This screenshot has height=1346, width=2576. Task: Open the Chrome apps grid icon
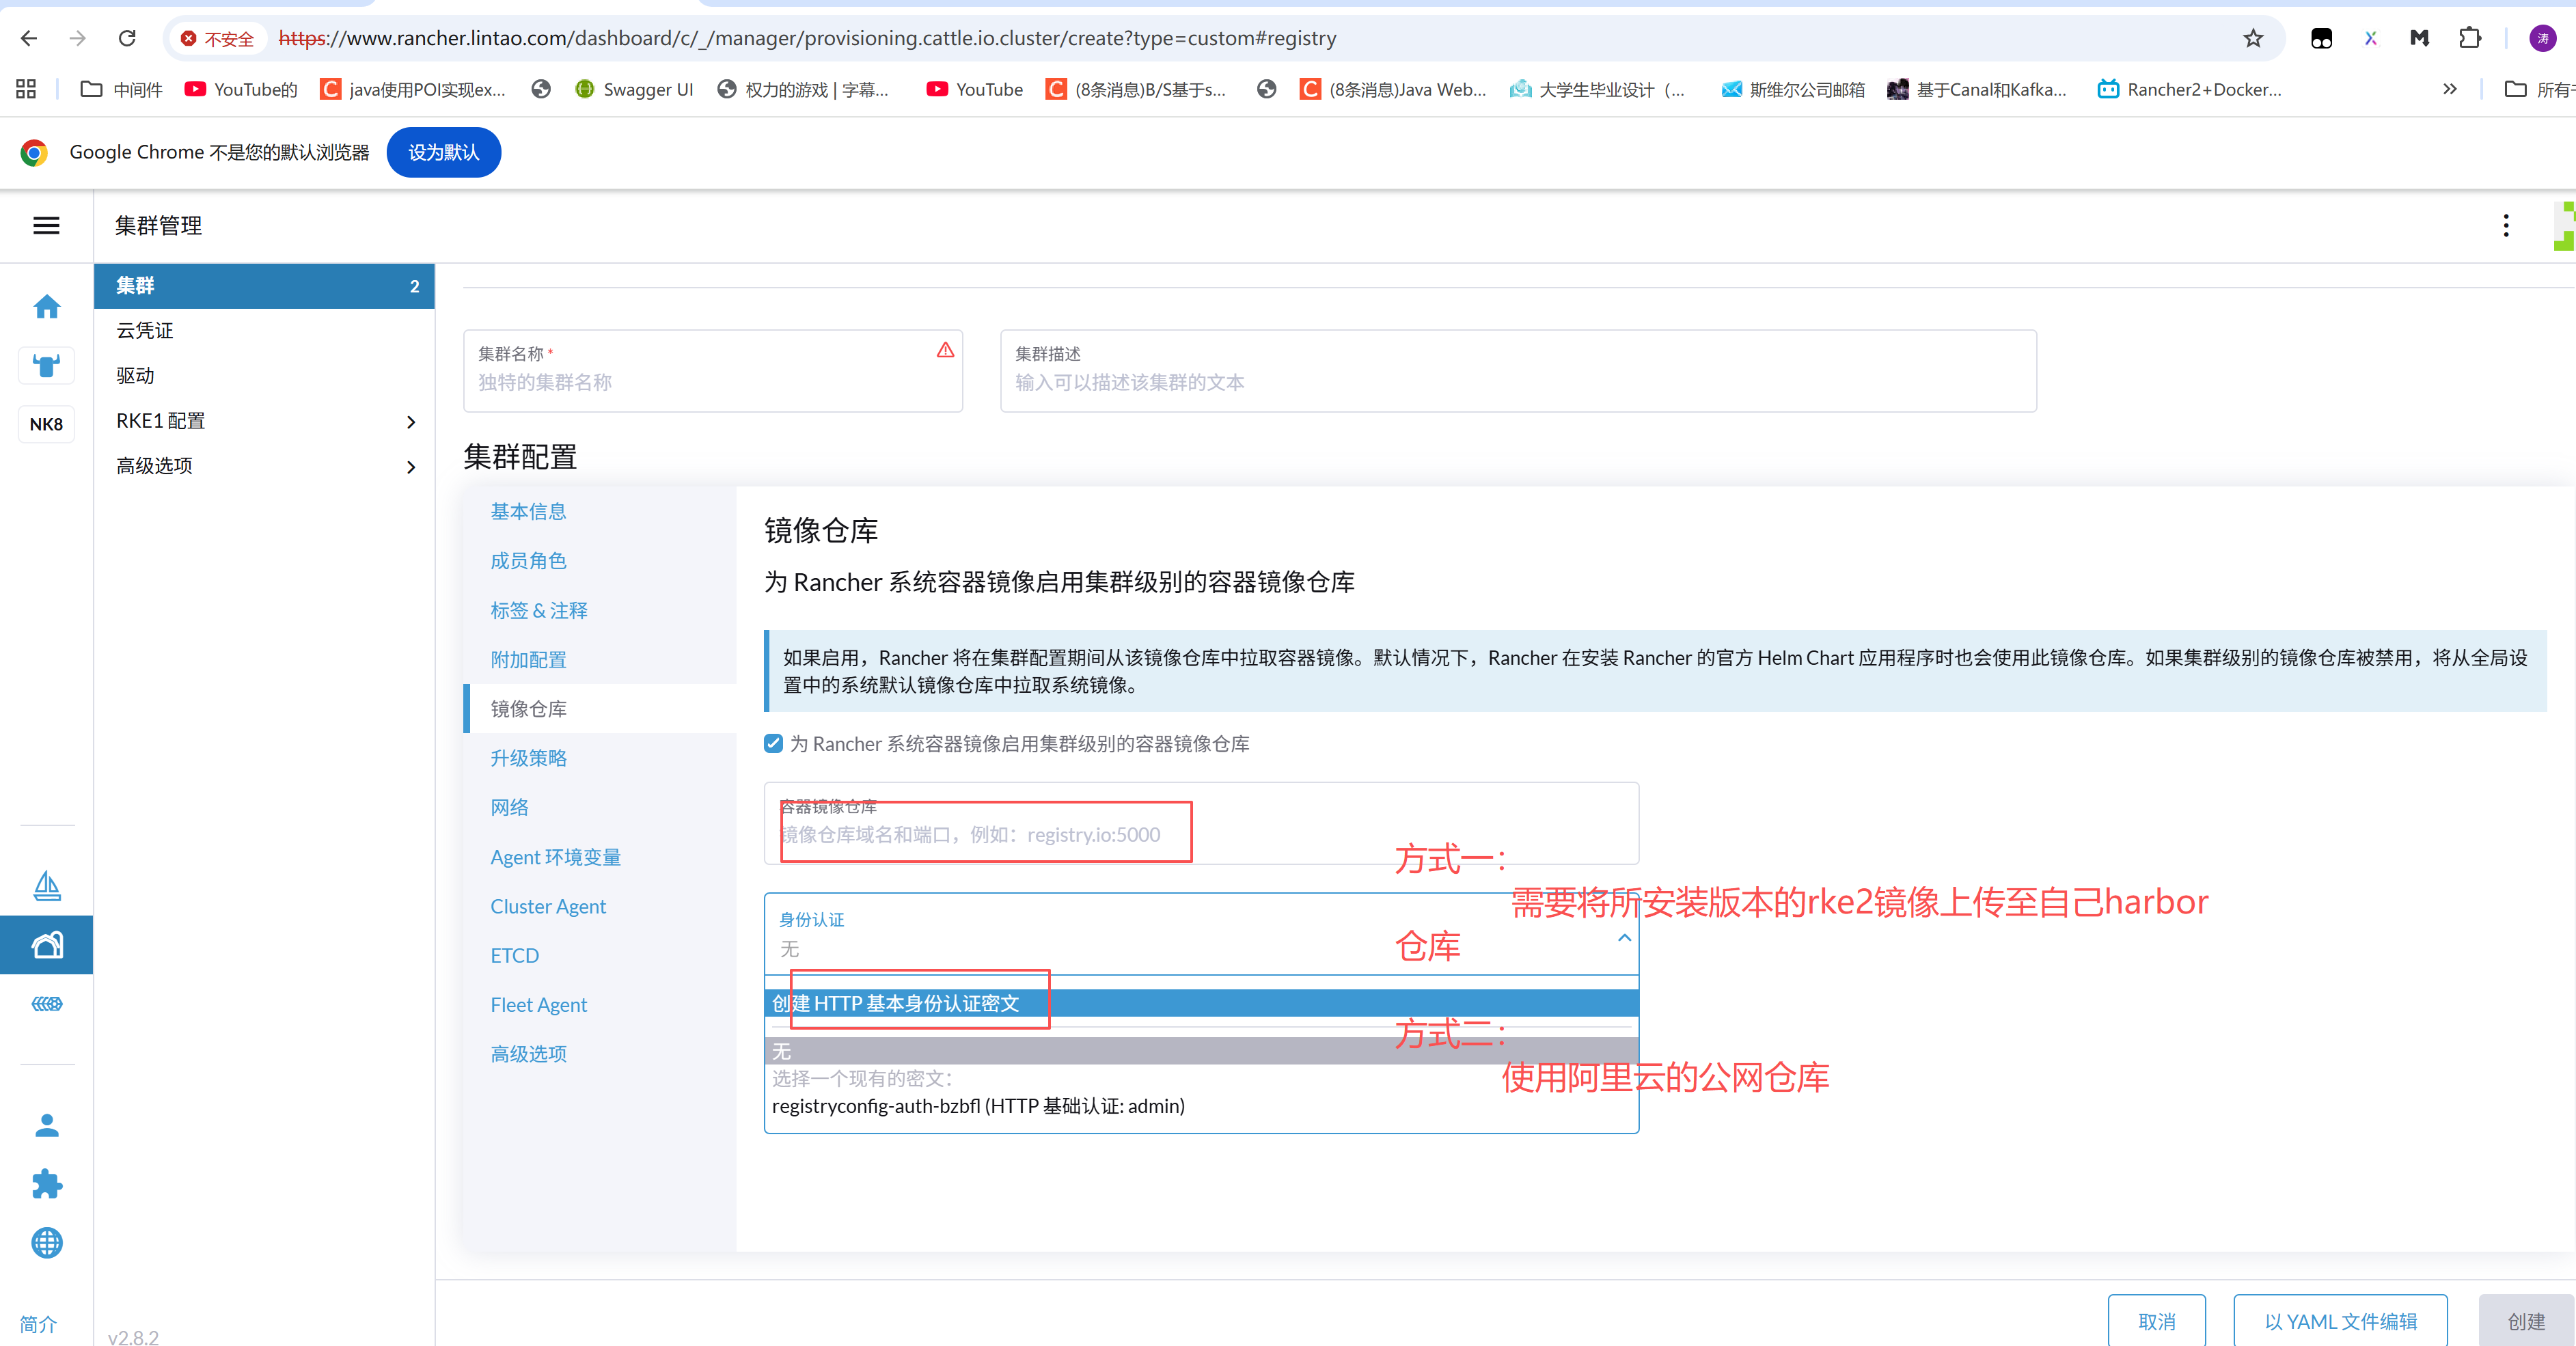[26, 89]
